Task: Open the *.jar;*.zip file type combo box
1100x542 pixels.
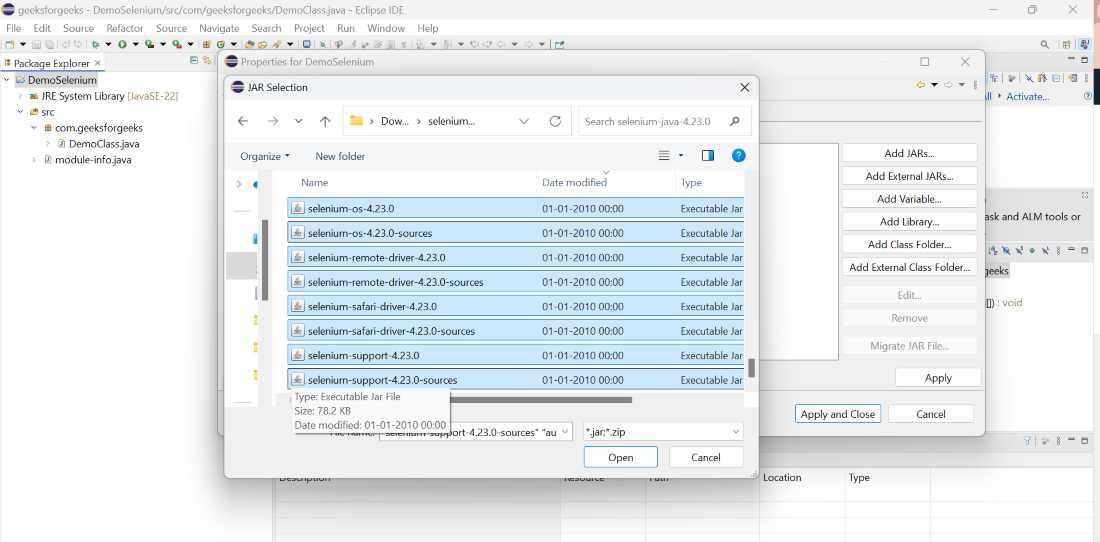Action: [x=662, y=432]
